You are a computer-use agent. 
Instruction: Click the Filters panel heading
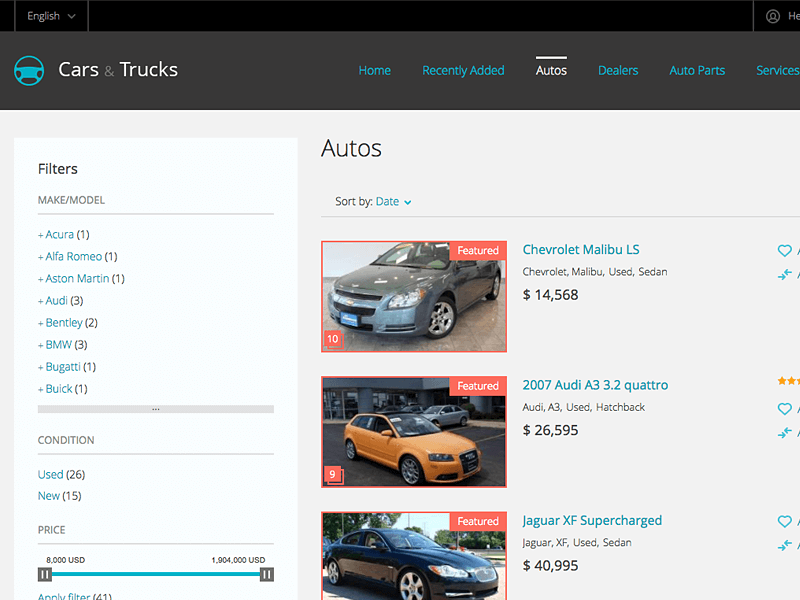58,169
